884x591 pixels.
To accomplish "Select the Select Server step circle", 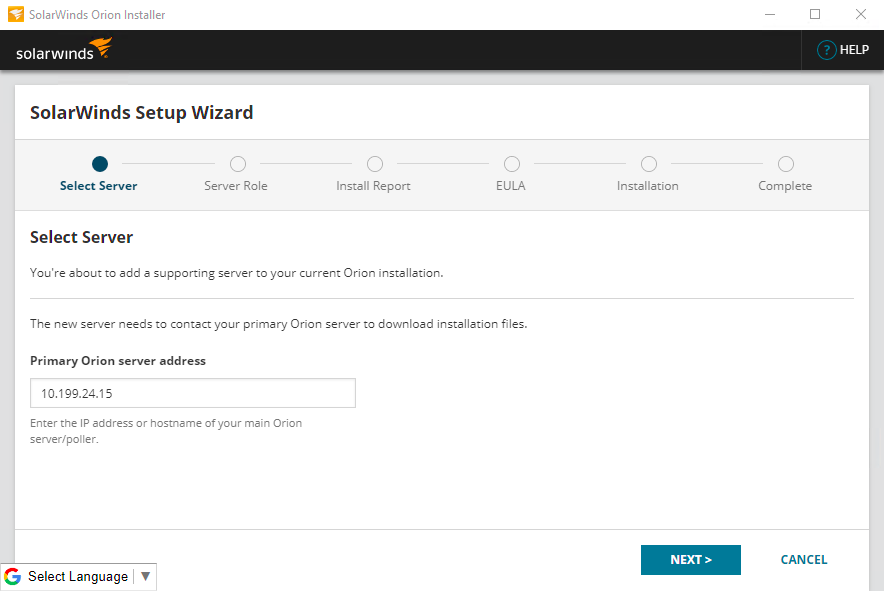I will (100, 164).
